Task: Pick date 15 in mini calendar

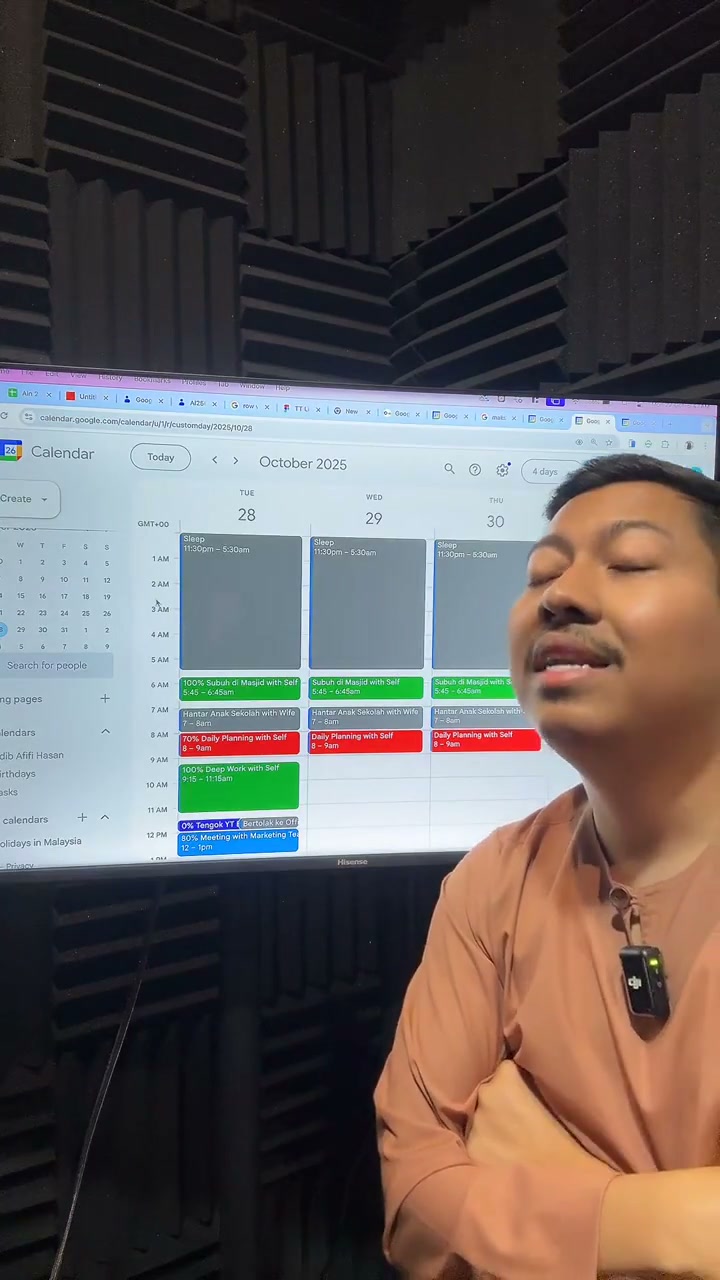Action: pos(21,596)
